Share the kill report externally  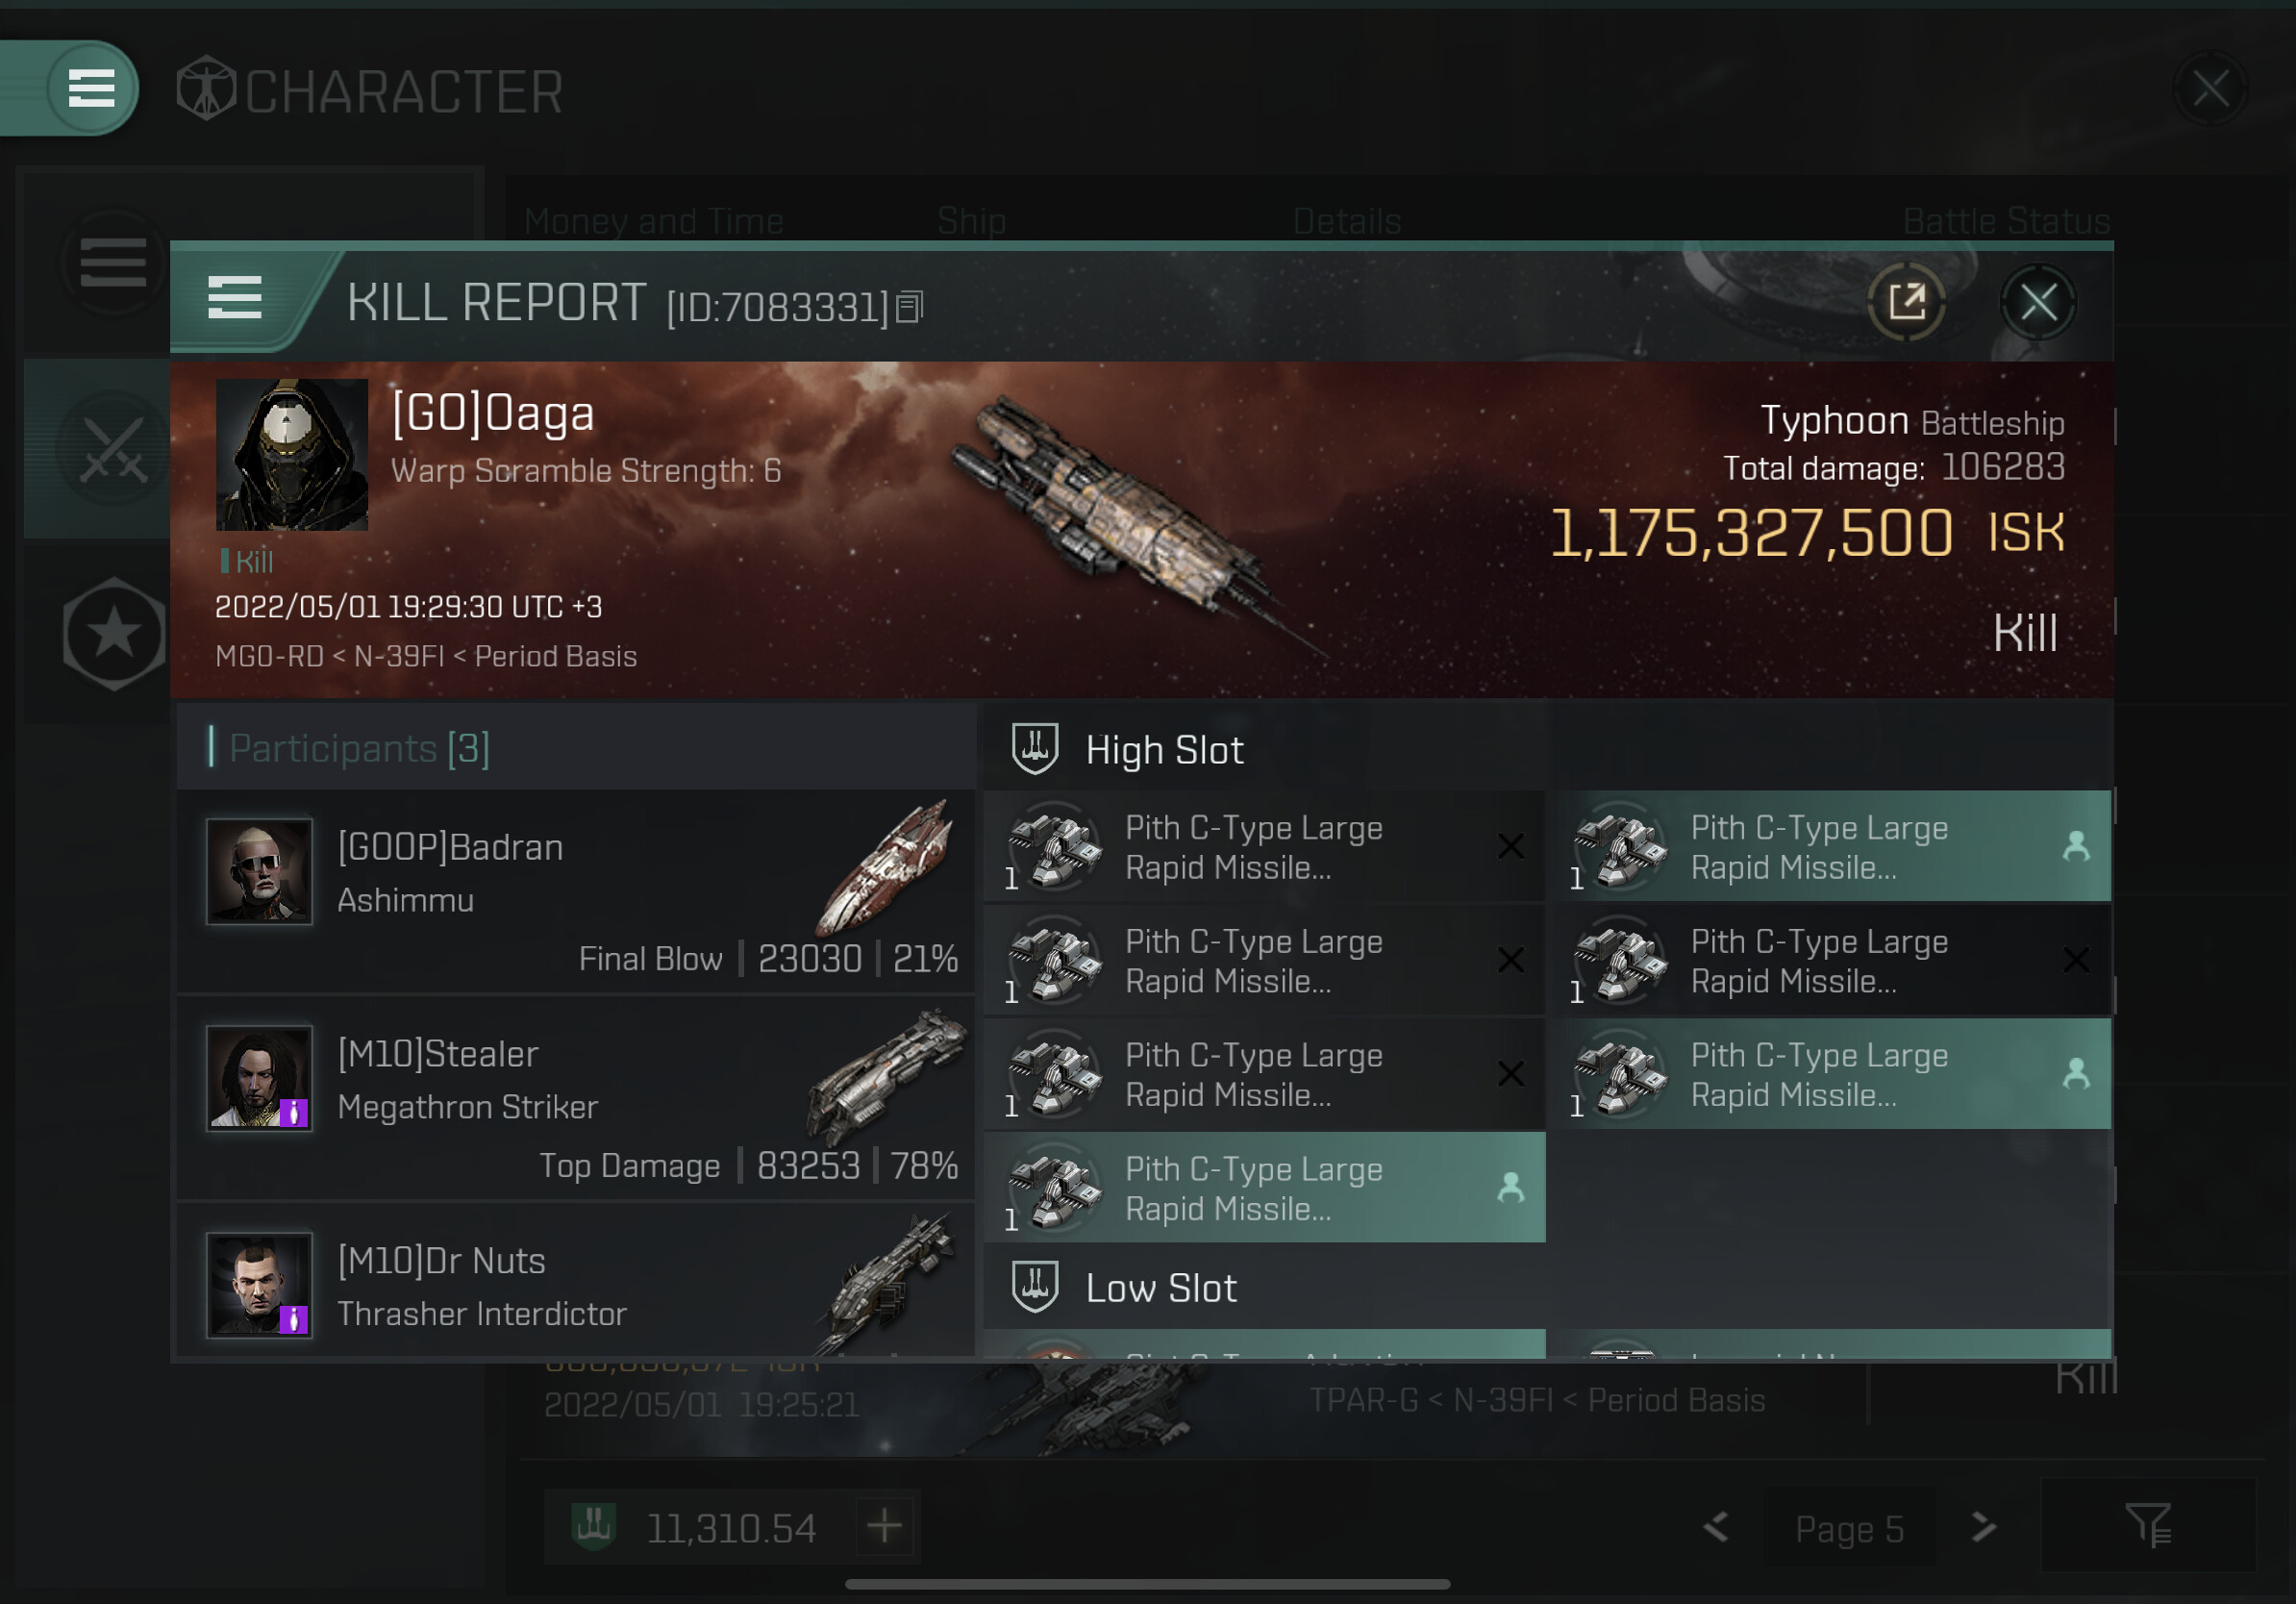(x=1906, y=300)
